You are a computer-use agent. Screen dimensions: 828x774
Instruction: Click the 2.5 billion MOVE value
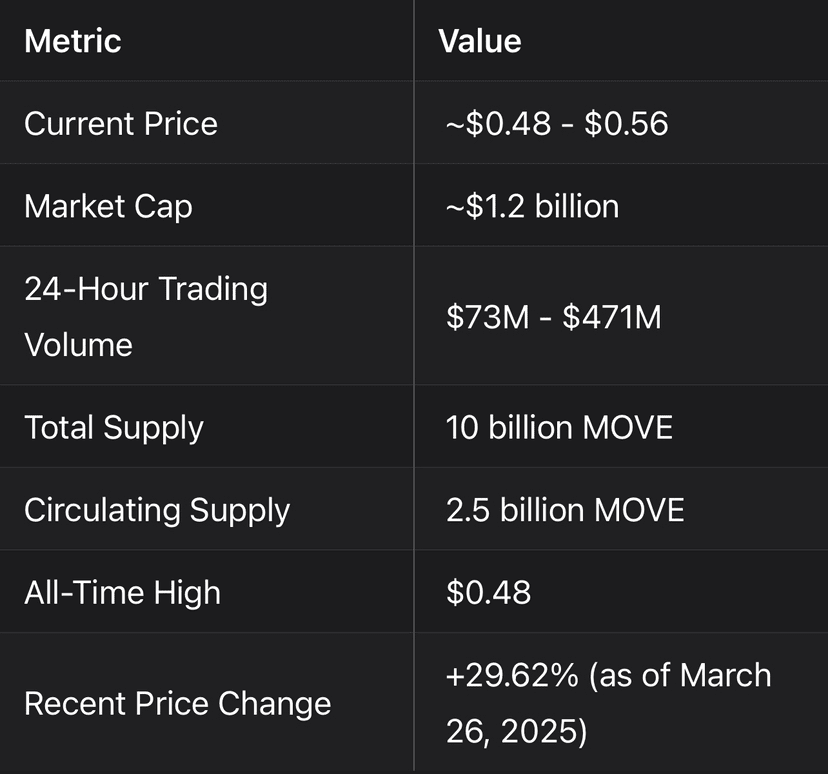click(565, 510)
